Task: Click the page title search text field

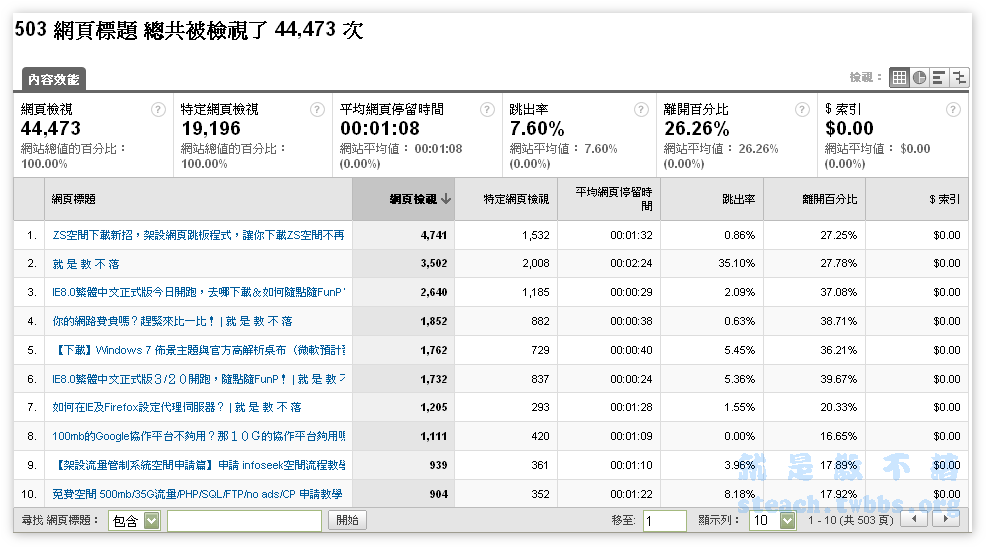Action: [244, 521]
